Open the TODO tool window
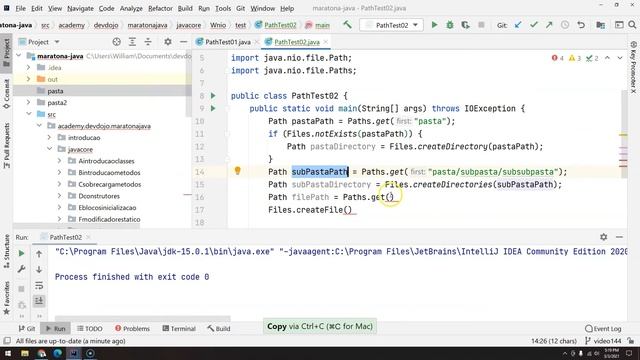This screenshot has width=640, height=360. (x=90, y=328)
